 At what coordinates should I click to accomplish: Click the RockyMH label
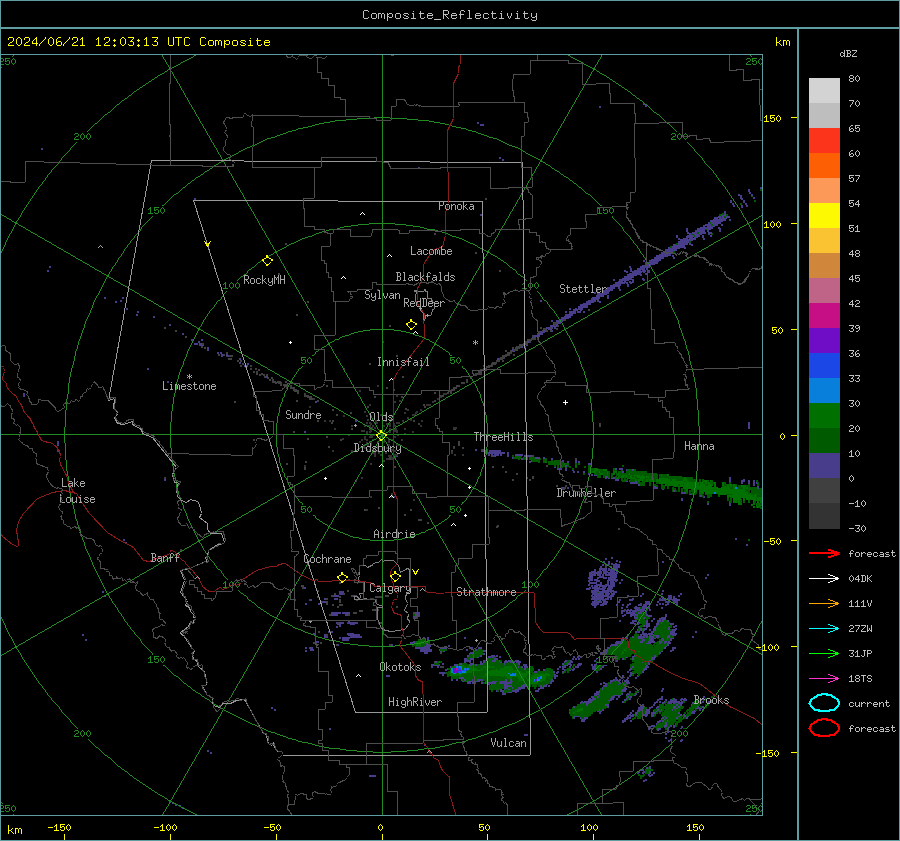[264, 280]
